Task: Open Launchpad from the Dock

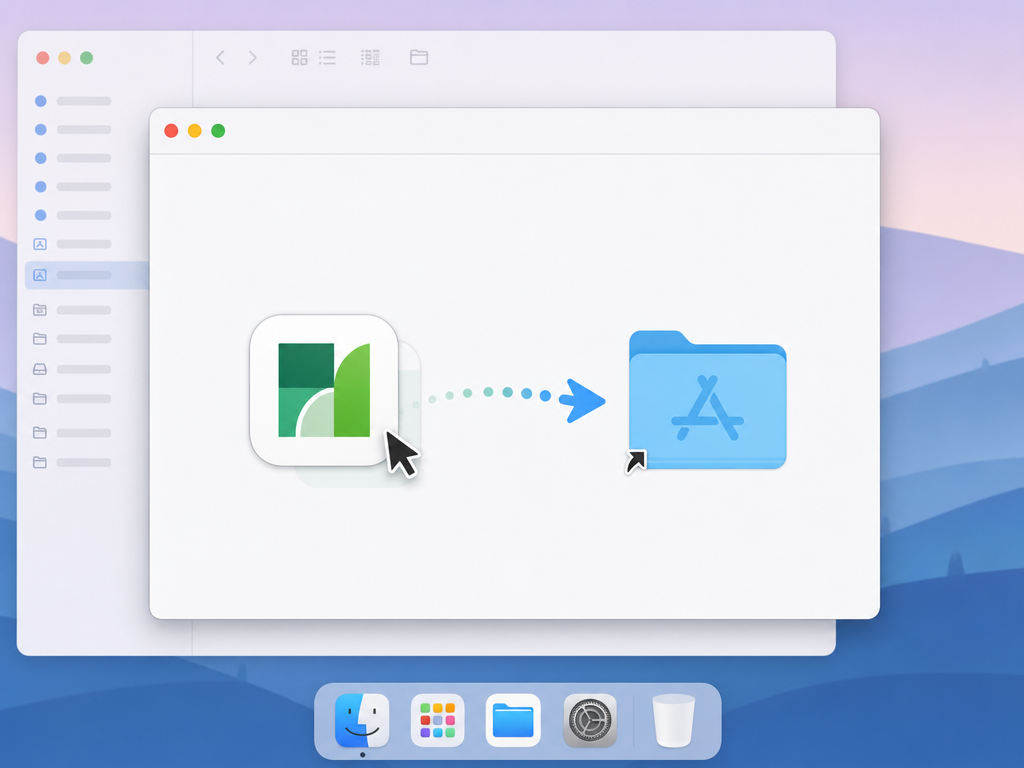Action: (438, 720)
